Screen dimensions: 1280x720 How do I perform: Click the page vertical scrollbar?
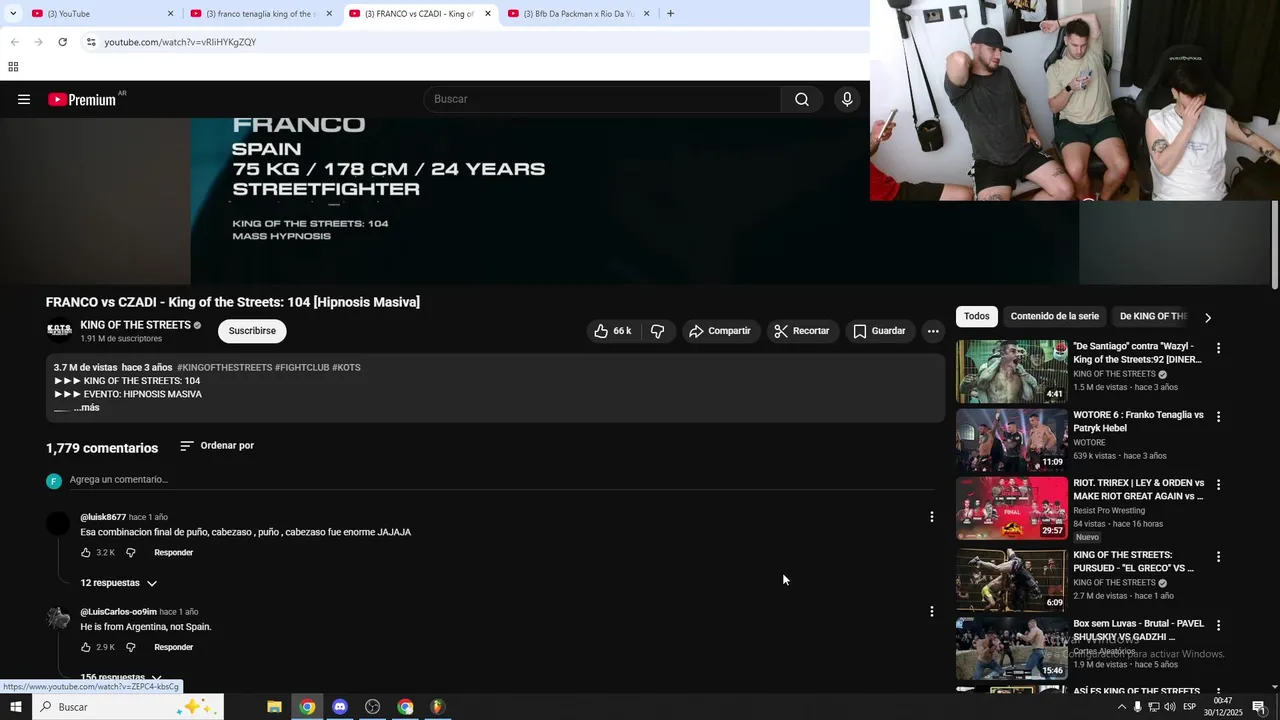coord(1274,246)
